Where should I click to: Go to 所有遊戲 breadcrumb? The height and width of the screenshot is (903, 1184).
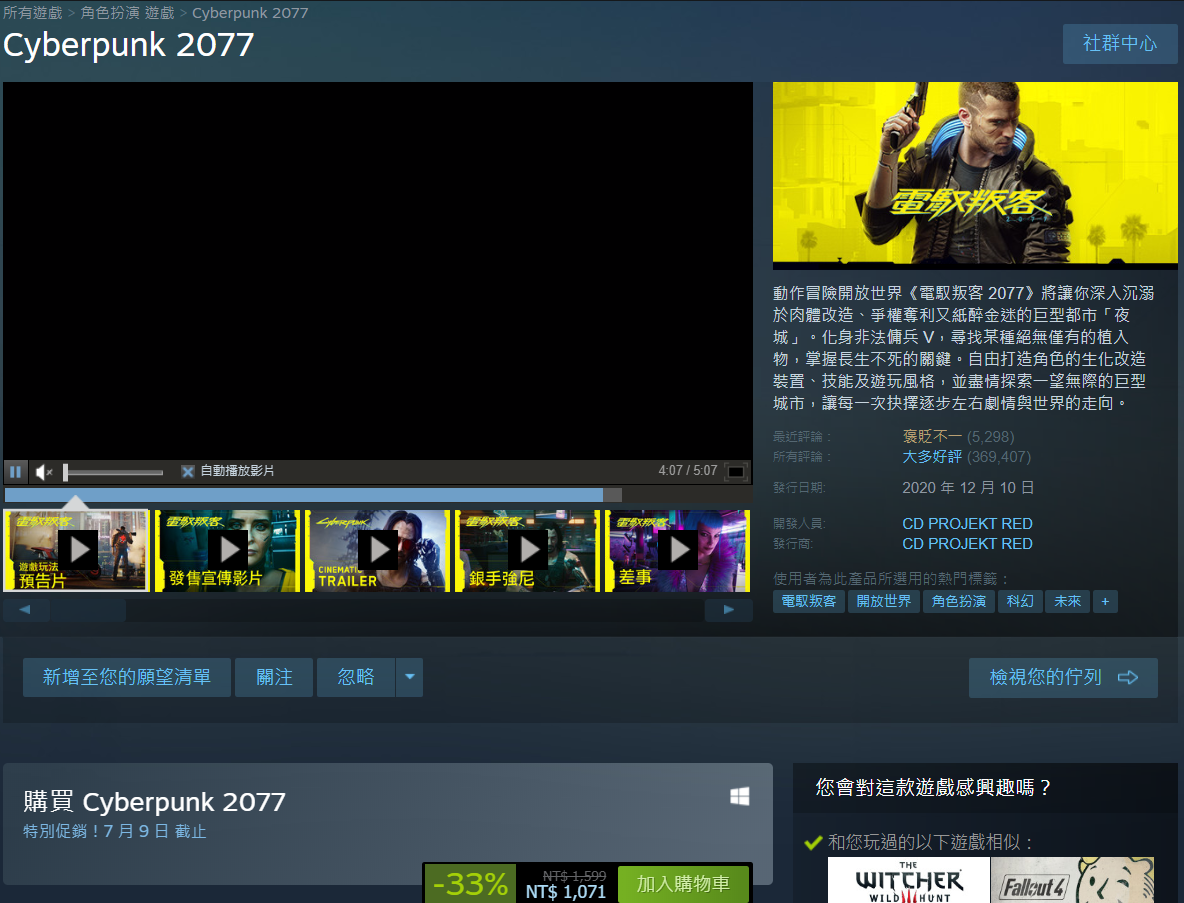tap(32, 13)
